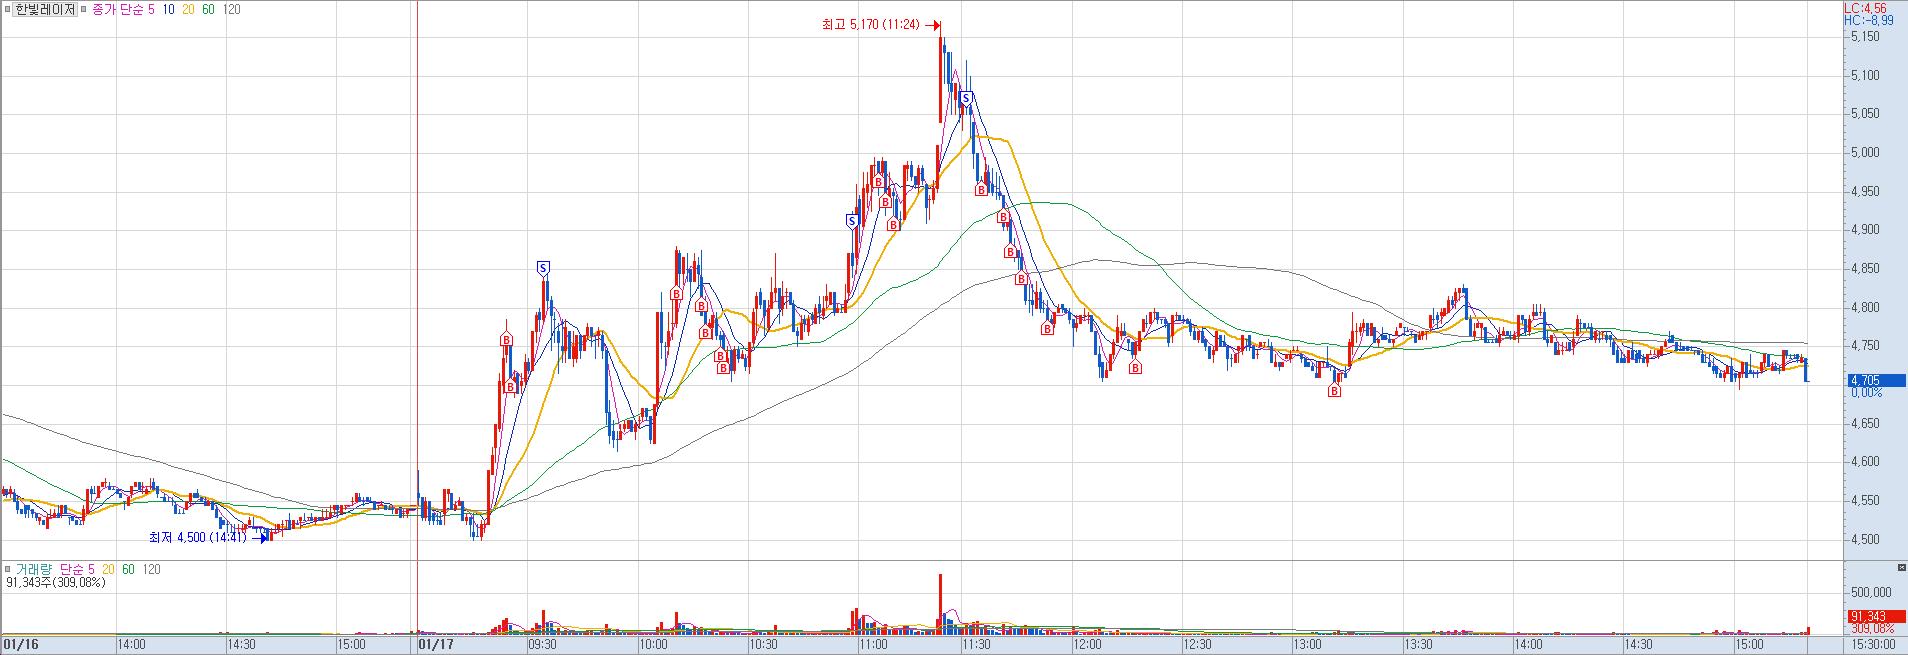Click the 12:00 time axis label
Image resolution: width=1908 pixels, height=655 pixels.
[x=1086, y=645]
